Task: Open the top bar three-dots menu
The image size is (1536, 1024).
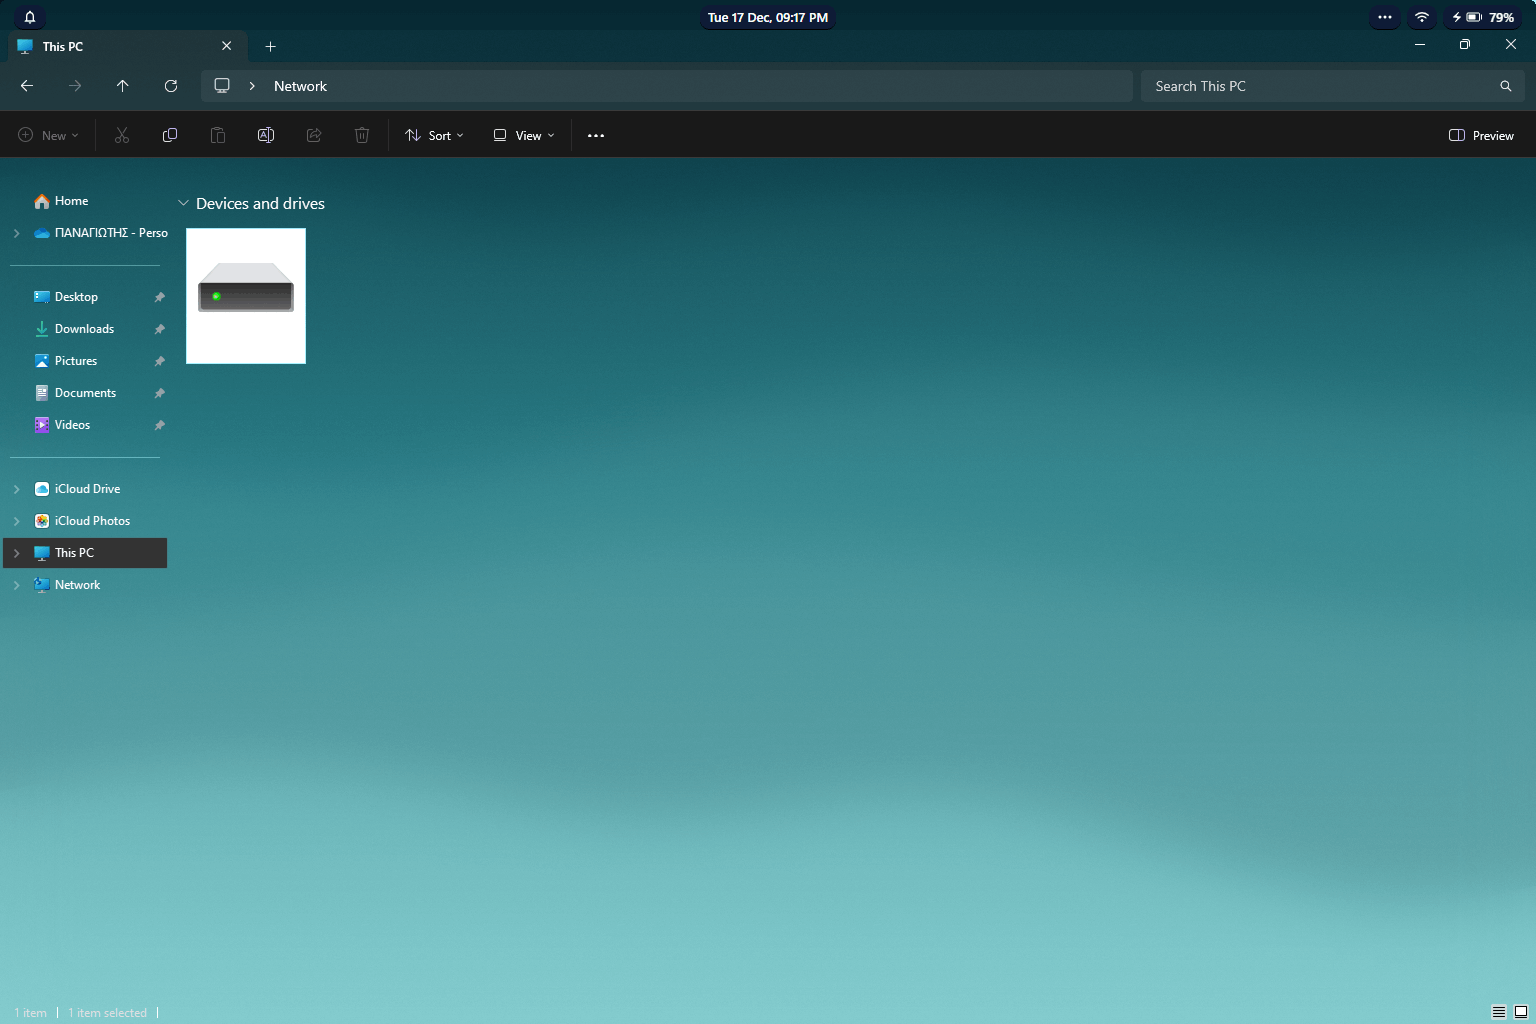Action: pos(1385,17)
